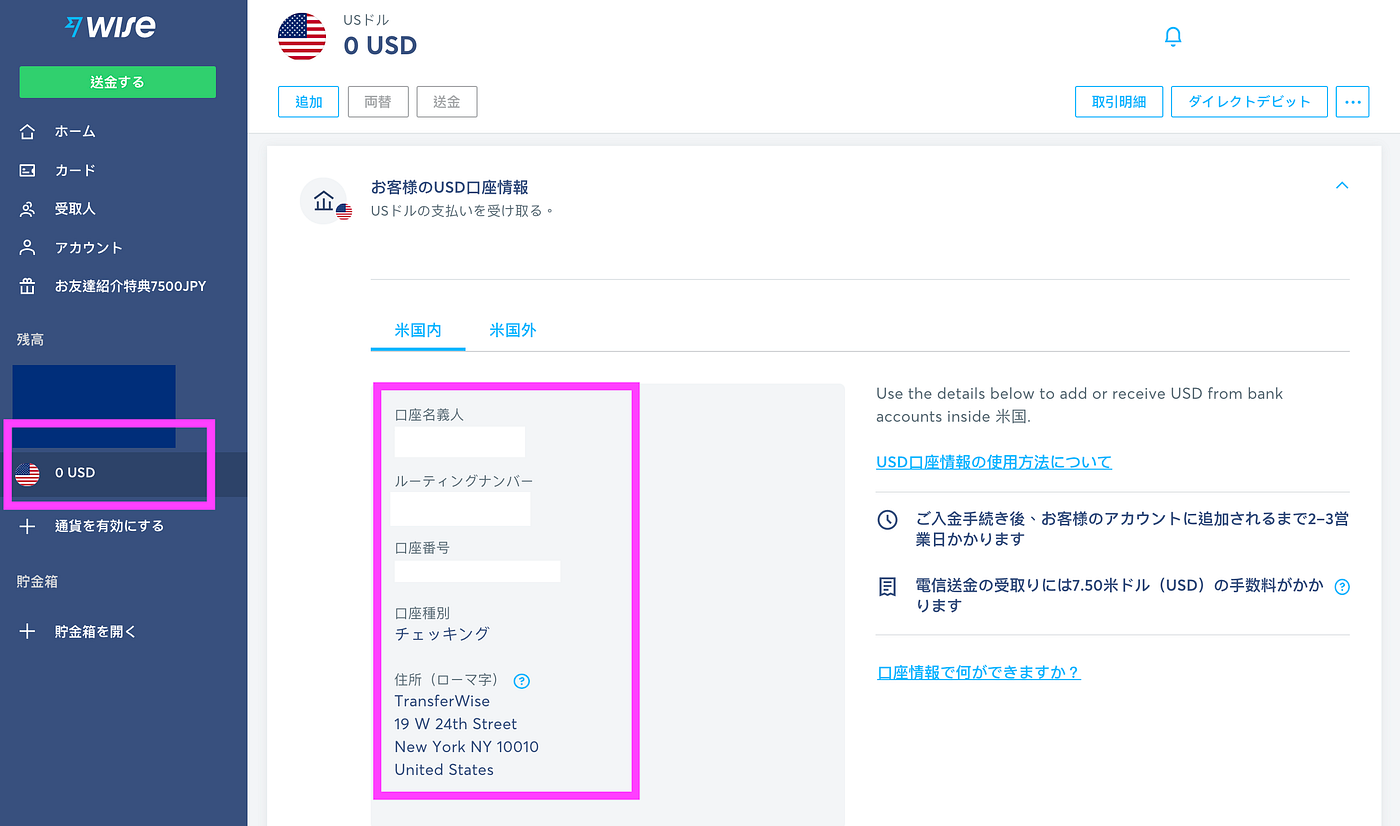
Task: Open ダイレクトデビット
Action: [x=1249, y=102]
